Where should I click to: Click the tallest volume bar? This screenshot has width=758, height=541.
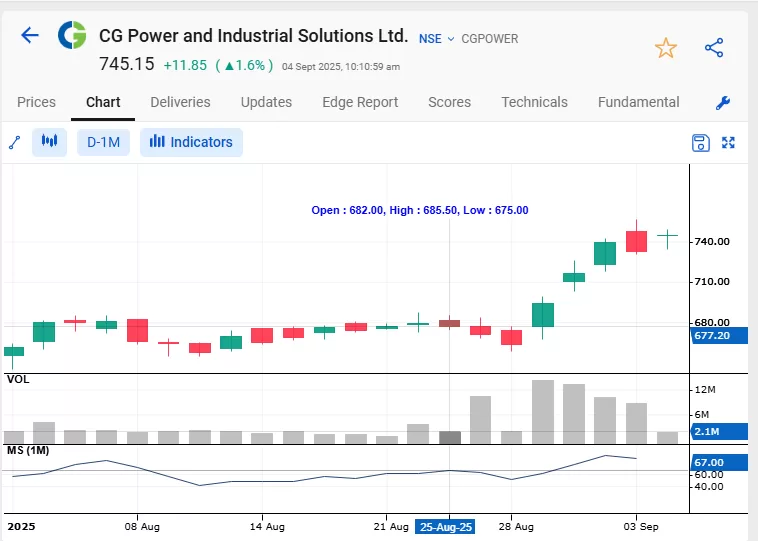[x=543, y=412]
